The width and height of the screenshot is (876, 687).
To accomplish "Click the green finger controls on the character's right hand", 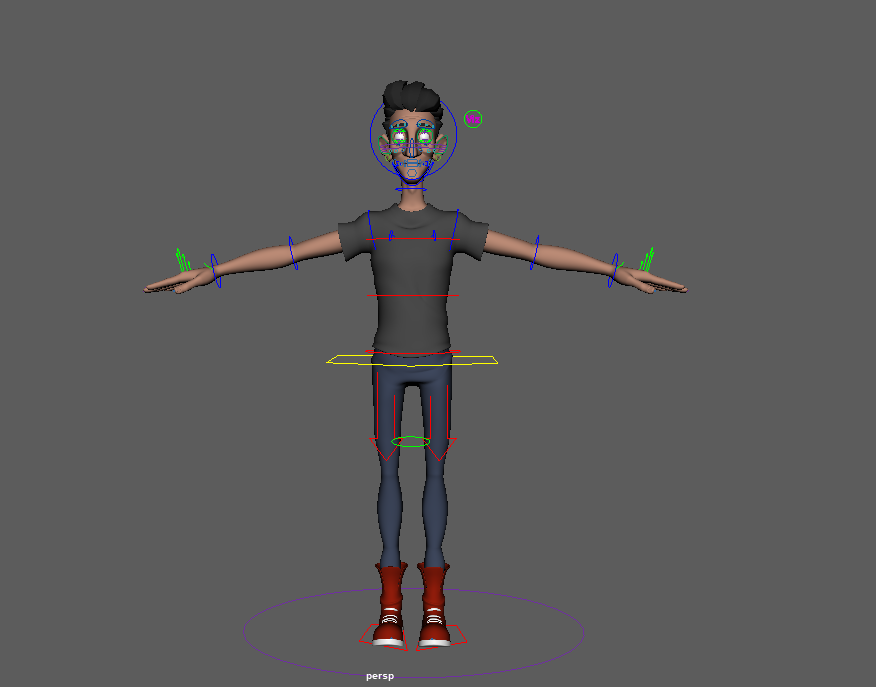I will 182,259.
